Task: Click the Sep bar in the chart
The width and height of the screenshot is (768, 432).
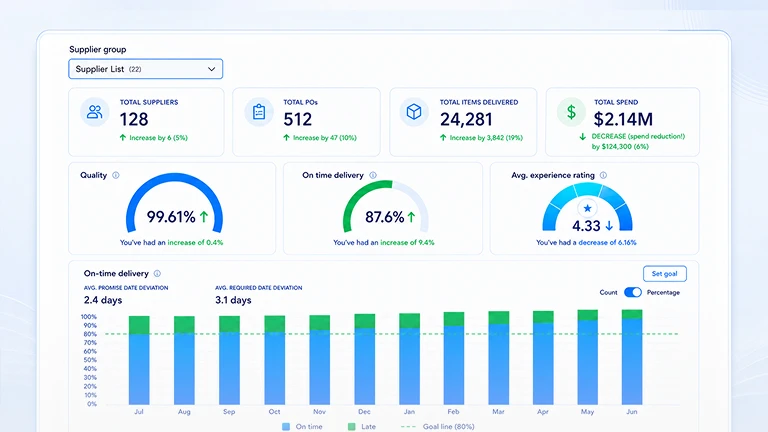Action: [229, 360]
